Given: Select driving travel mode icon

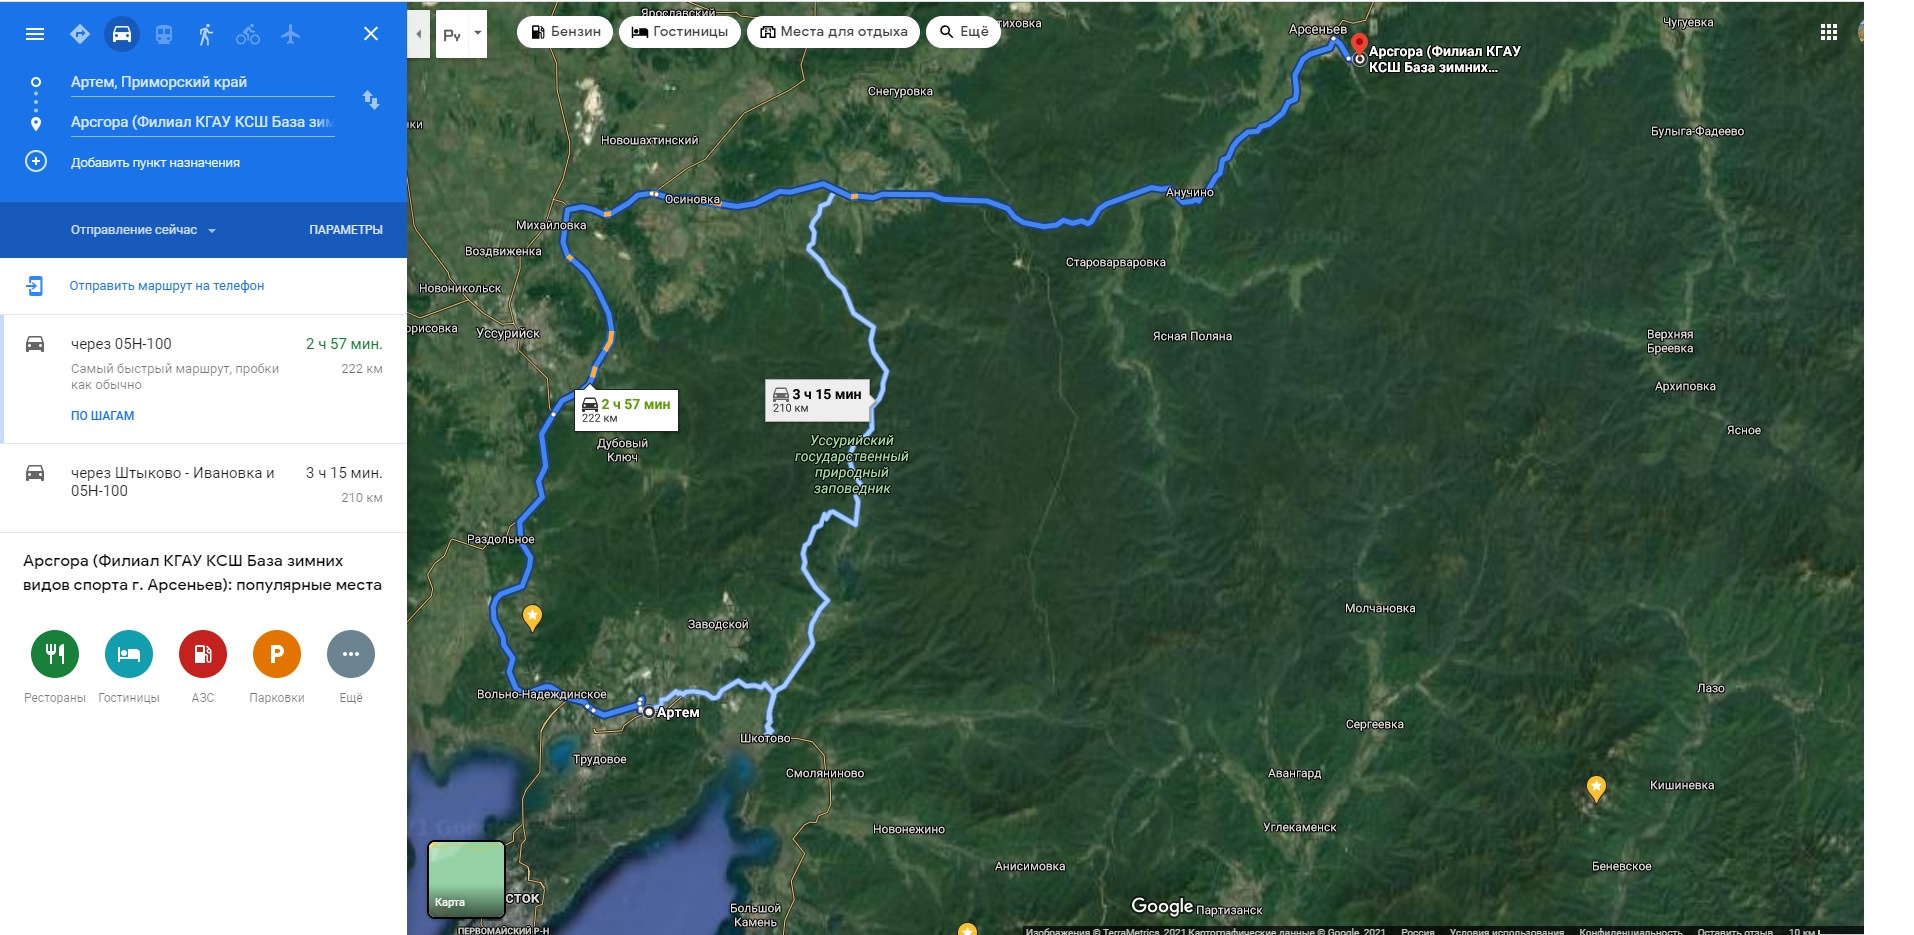Looking at the screenshot, I should pyautogui.click(x=121, y=34).
